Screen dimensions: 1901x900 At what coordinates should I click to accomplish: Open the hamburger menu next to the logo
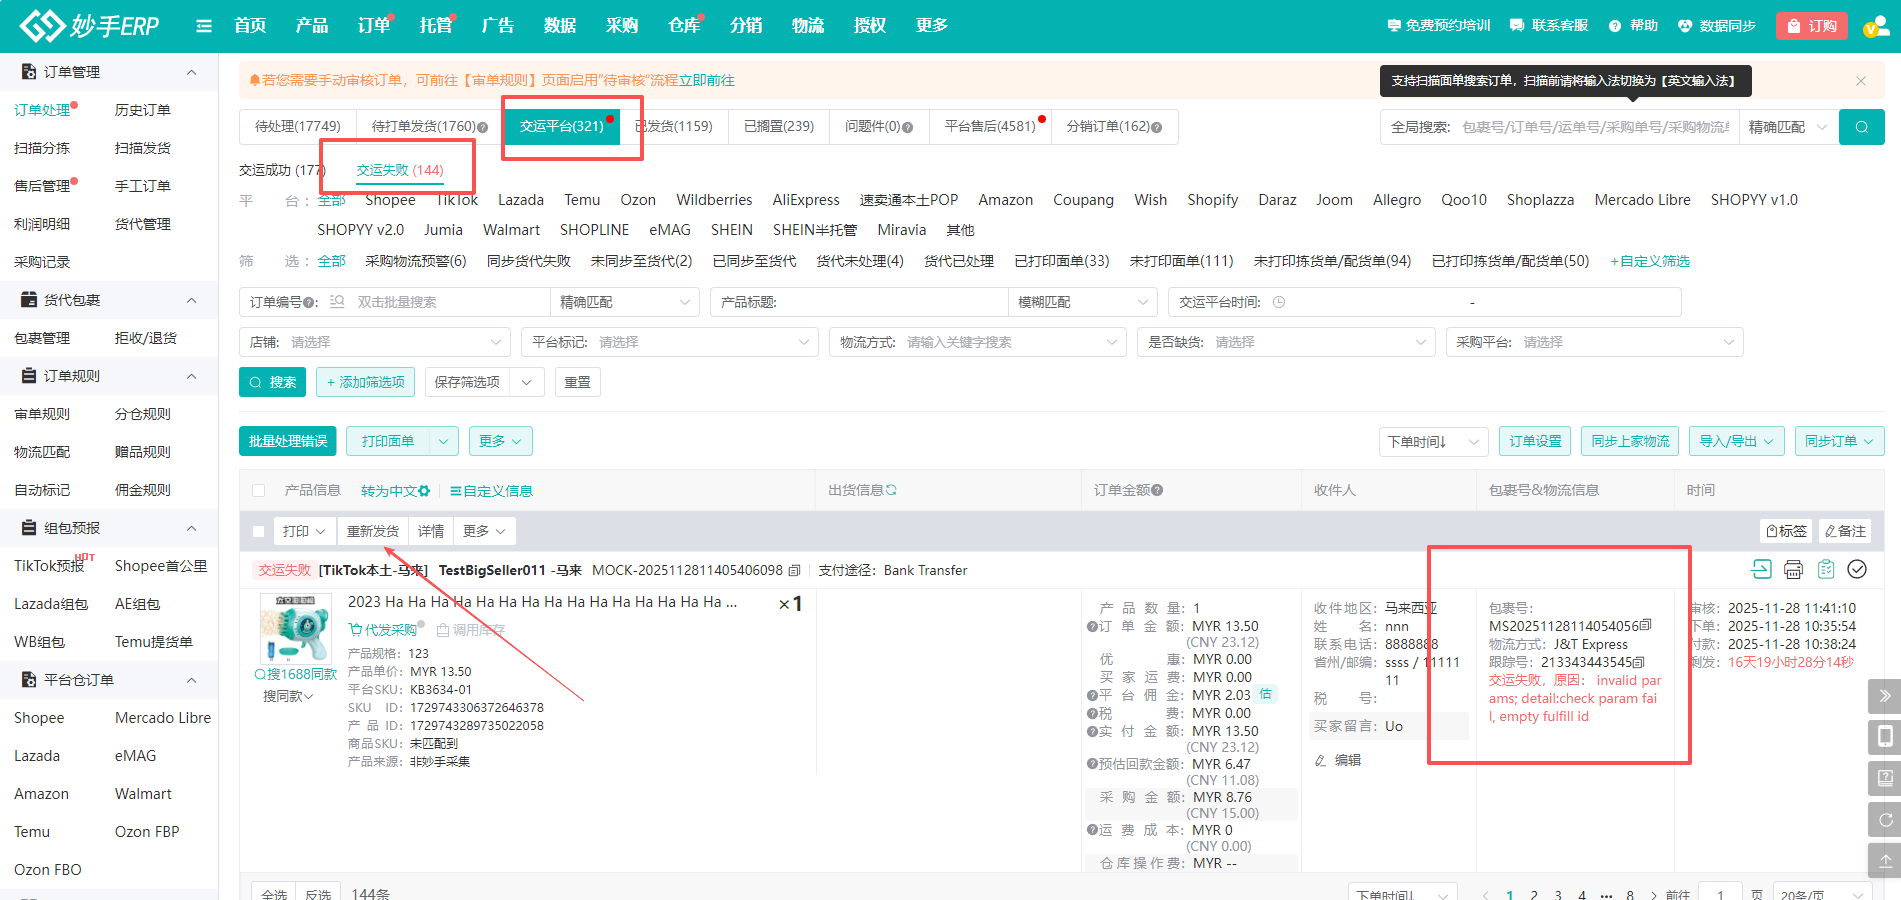tap(204, 26)
